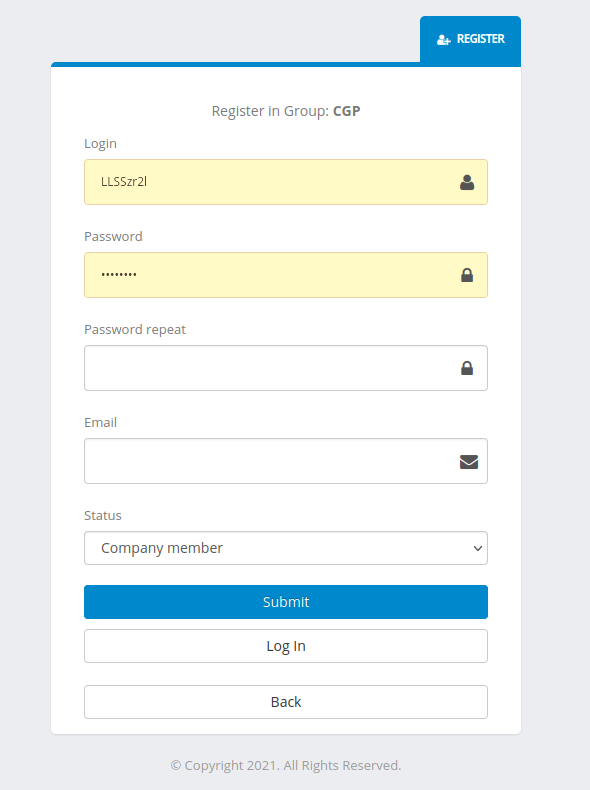The height and width of the screenshot is (790, 590).
Task: Click the Password repeat label
Action: pos(135,330)
